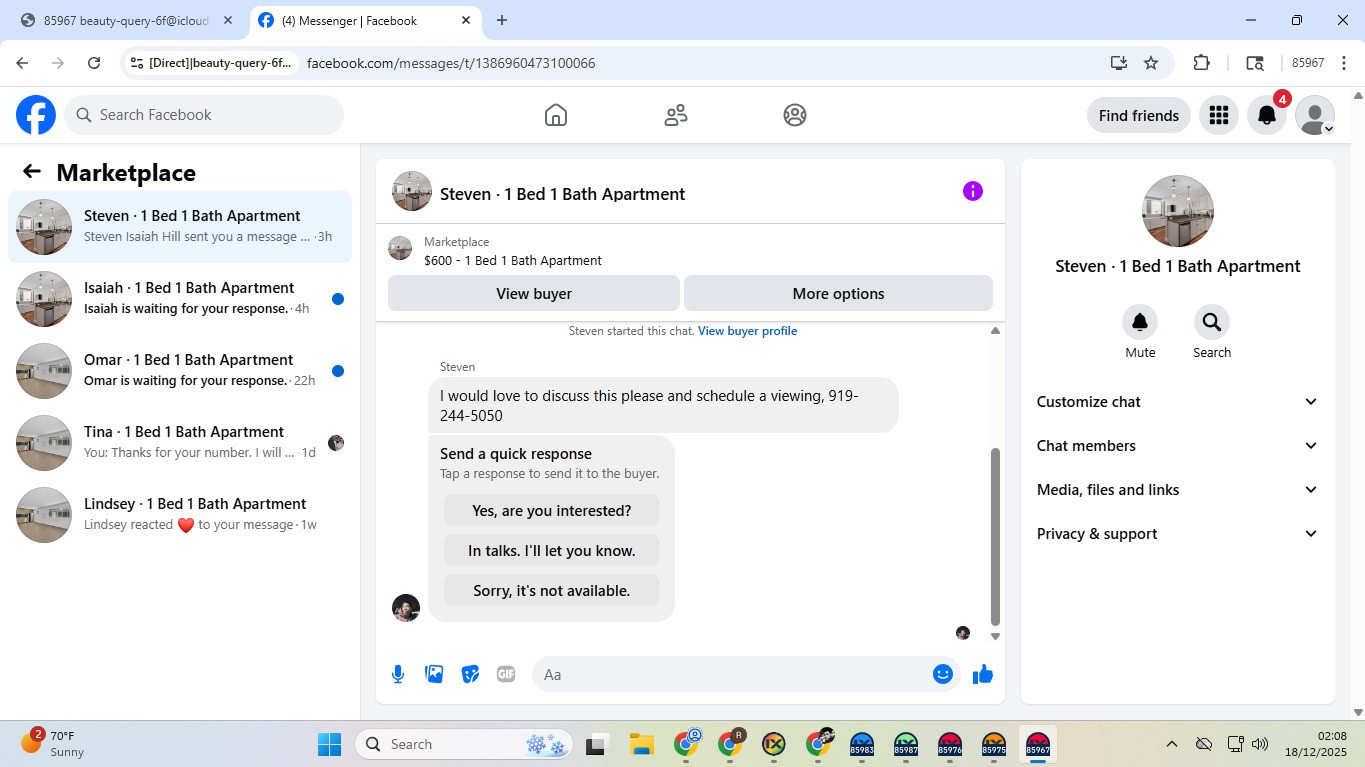1365x767 pixels.
Task: Show hidden system tray icons
Action: click(x=1171, y=744)
